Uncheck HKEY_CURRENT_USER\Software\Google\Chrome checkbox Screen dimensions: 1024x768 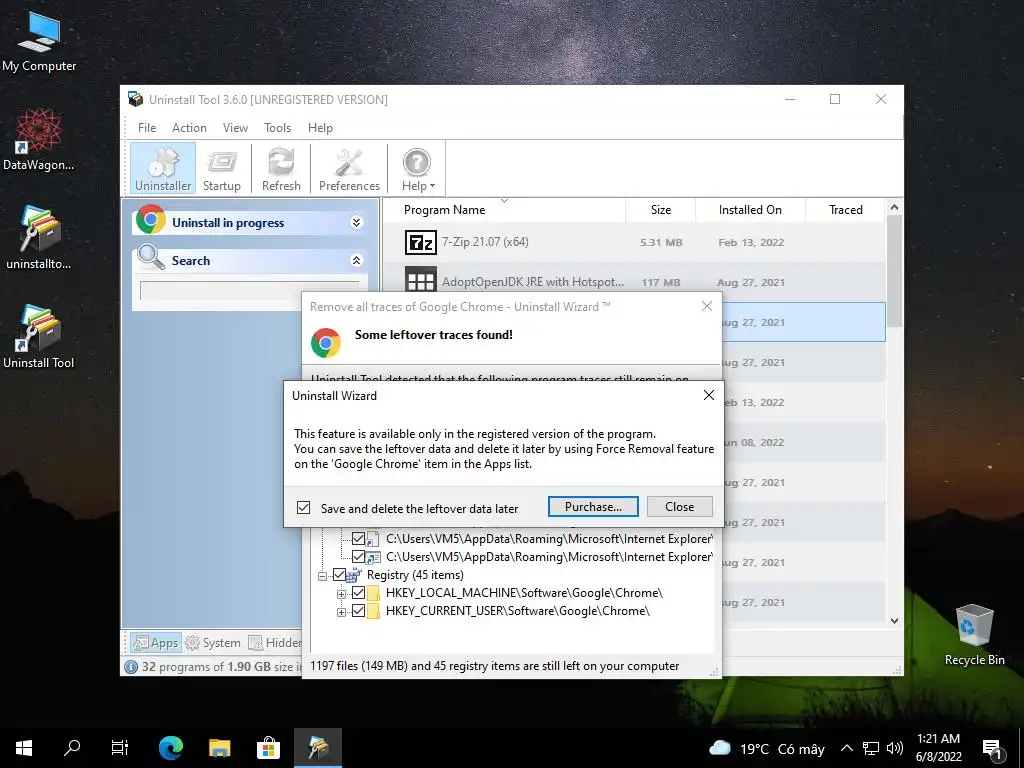click(x=359, y=611)
